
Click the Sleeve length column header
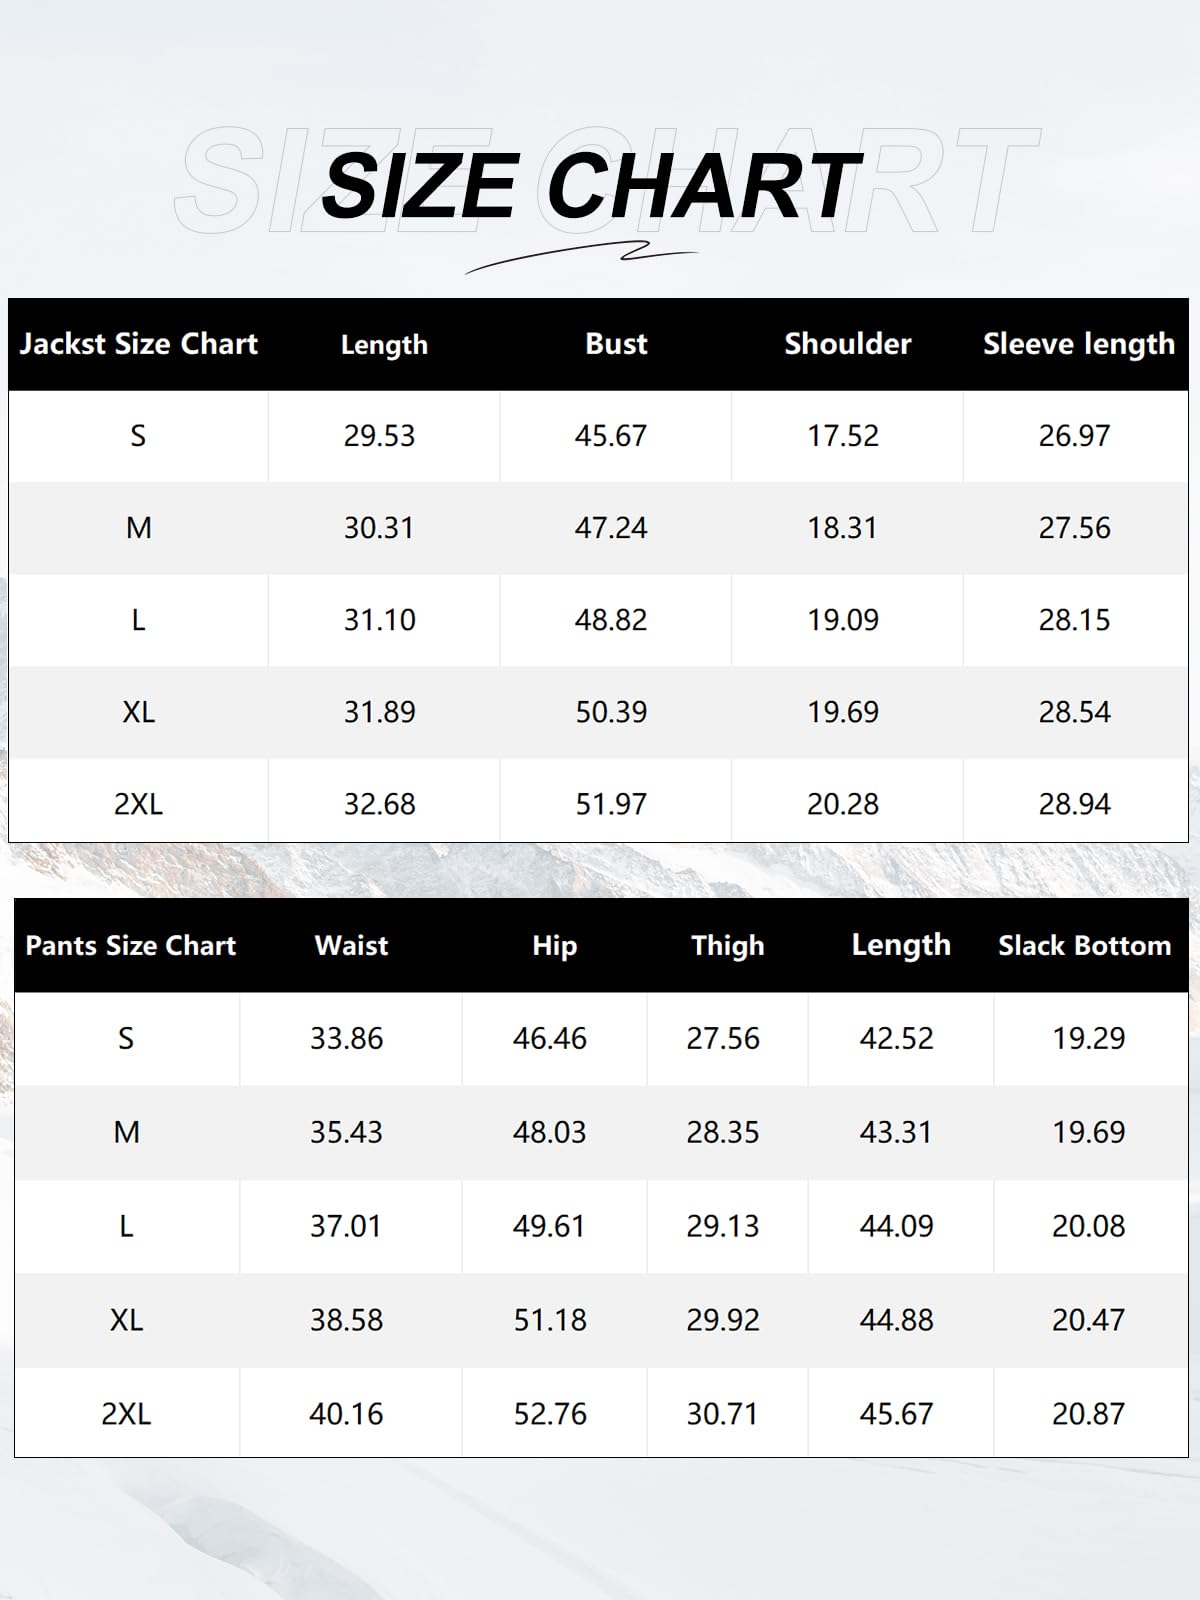pos(1078,344)
